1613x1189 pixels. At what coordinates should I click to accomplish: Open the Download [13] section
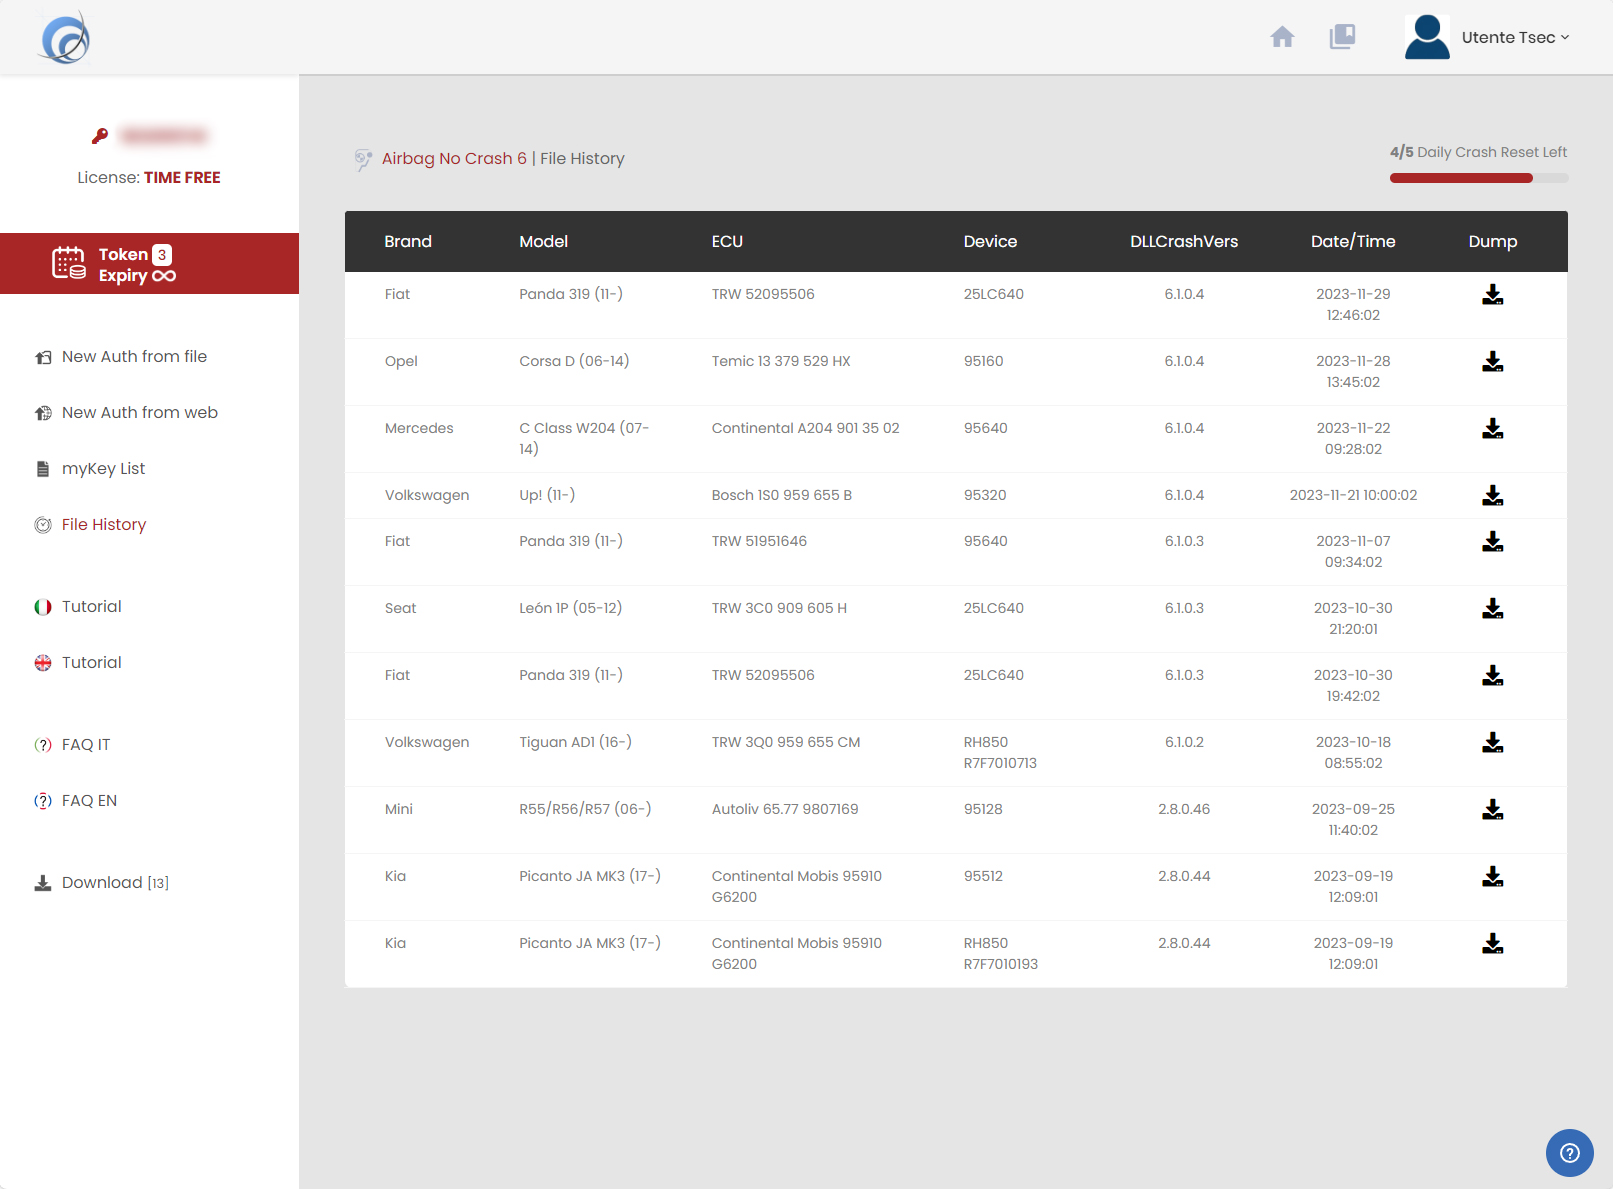tap(114, 883)
